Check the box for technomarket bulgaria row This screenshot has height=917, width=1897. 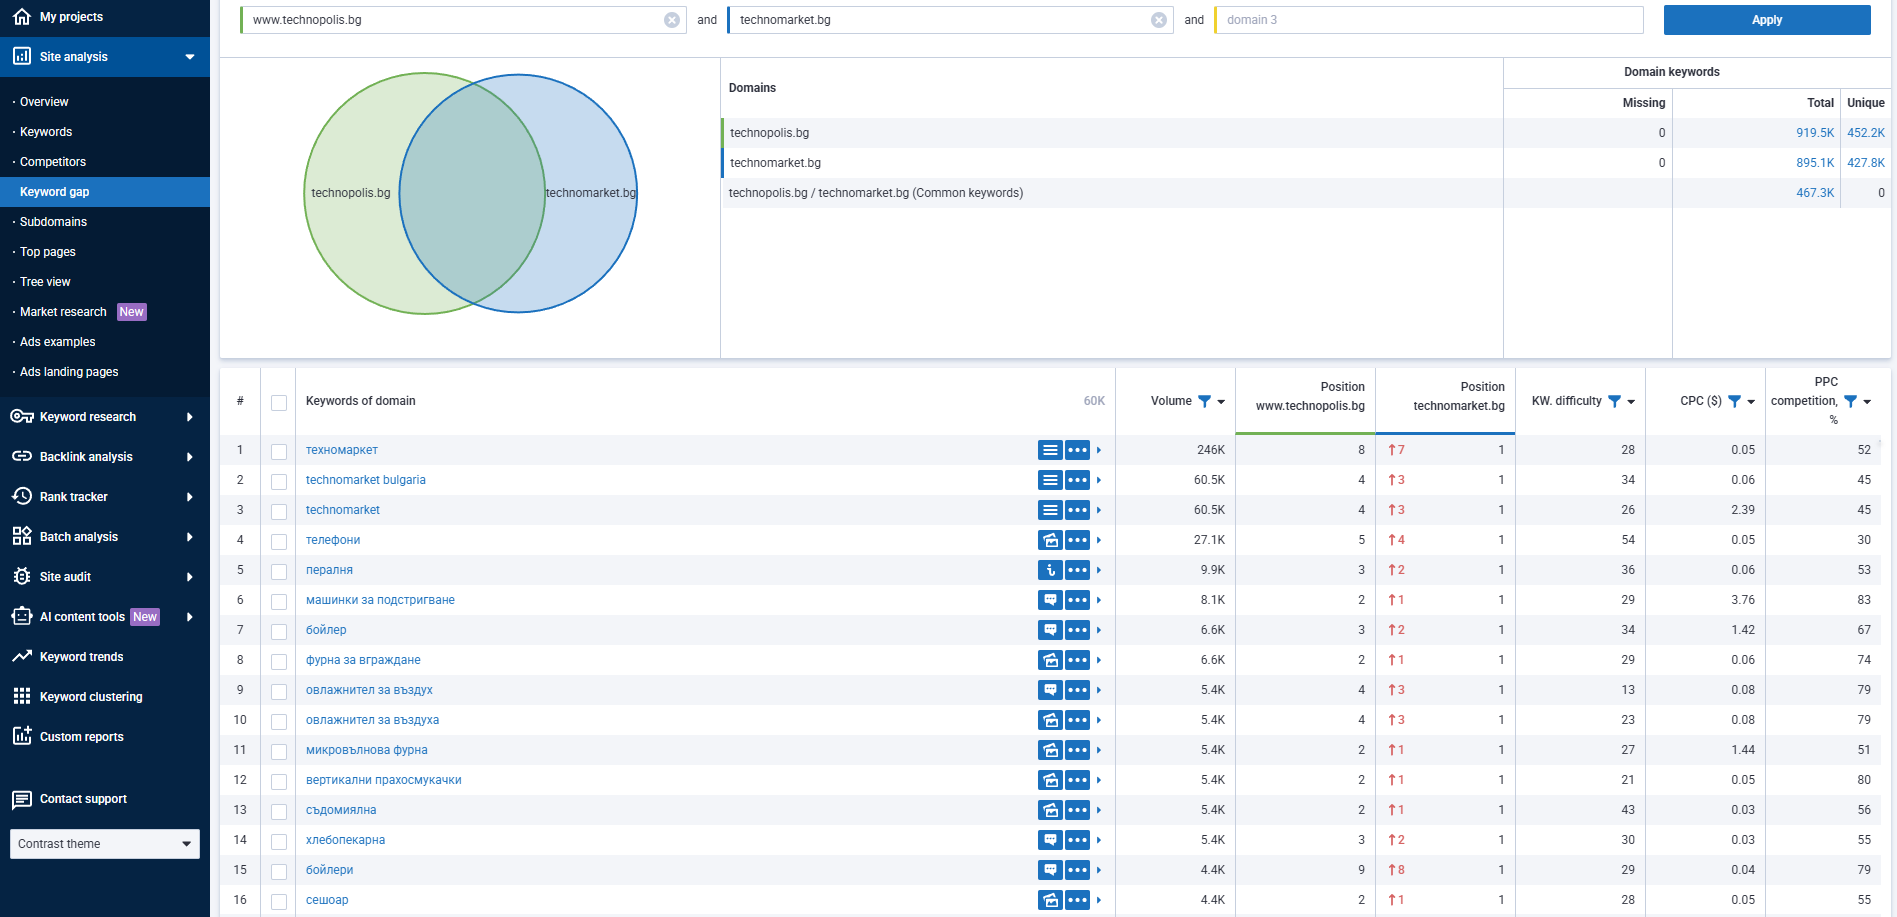[279, 482]
